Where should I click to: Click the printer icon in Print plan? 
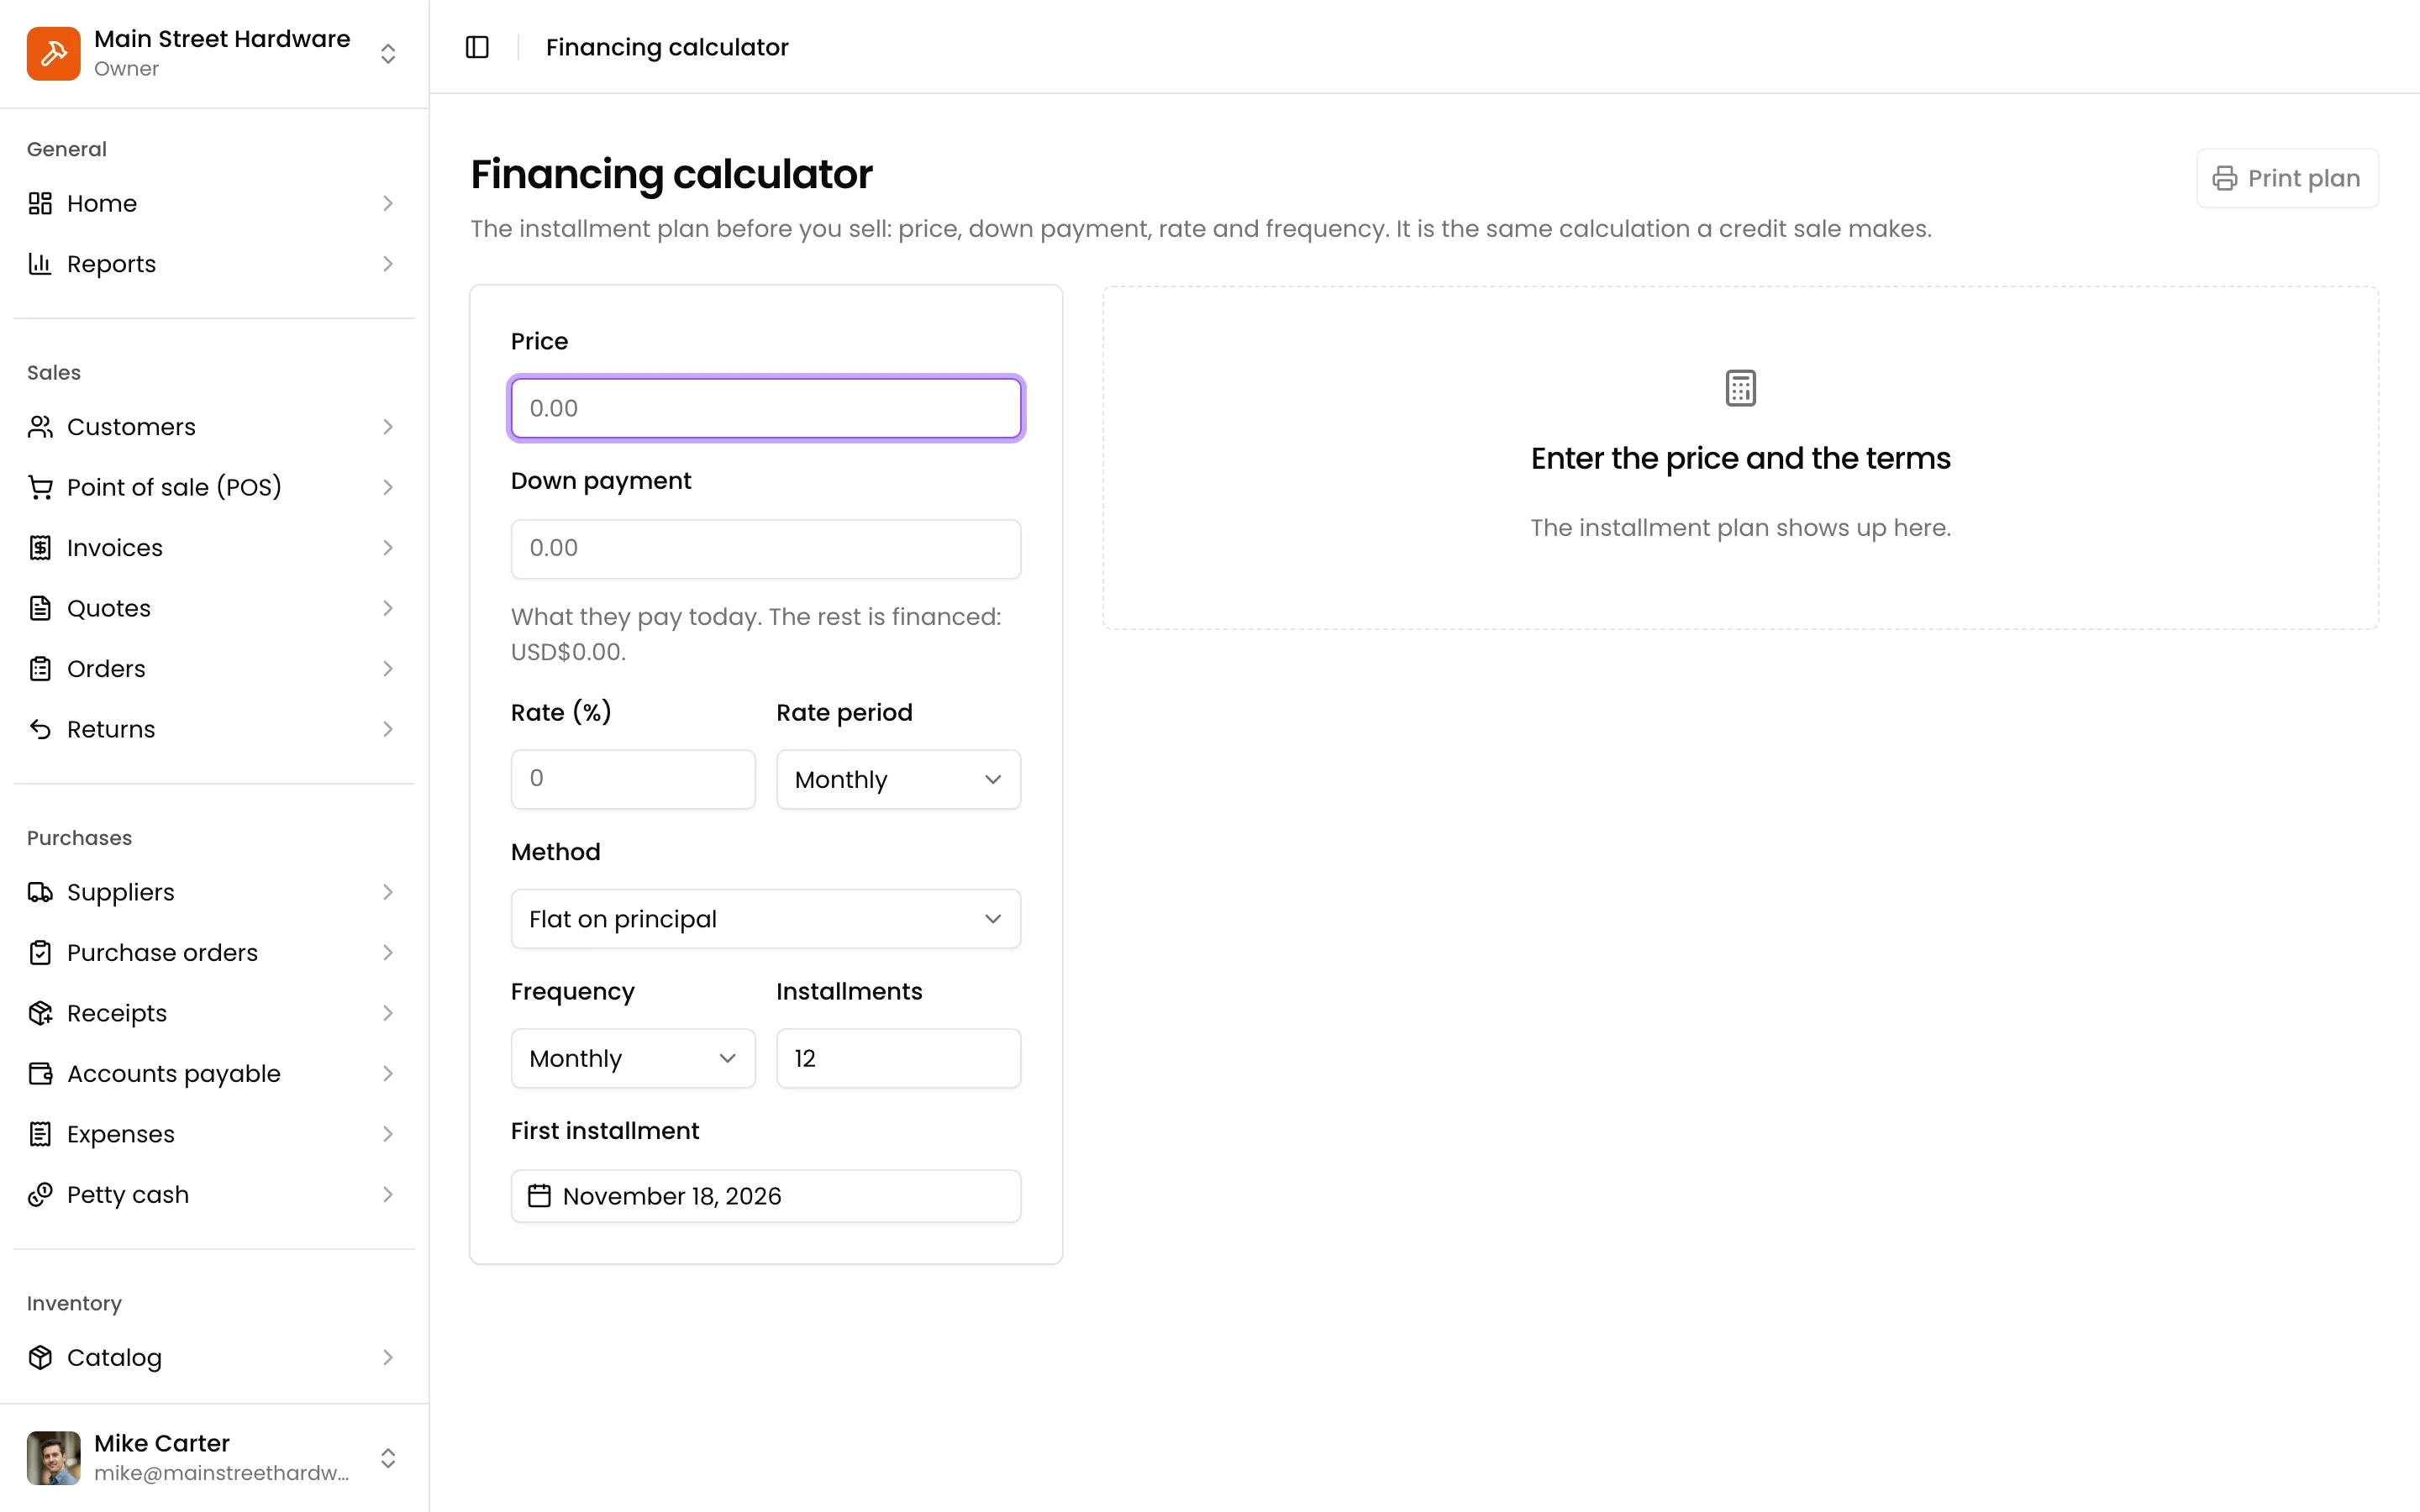click(2225, 178)
